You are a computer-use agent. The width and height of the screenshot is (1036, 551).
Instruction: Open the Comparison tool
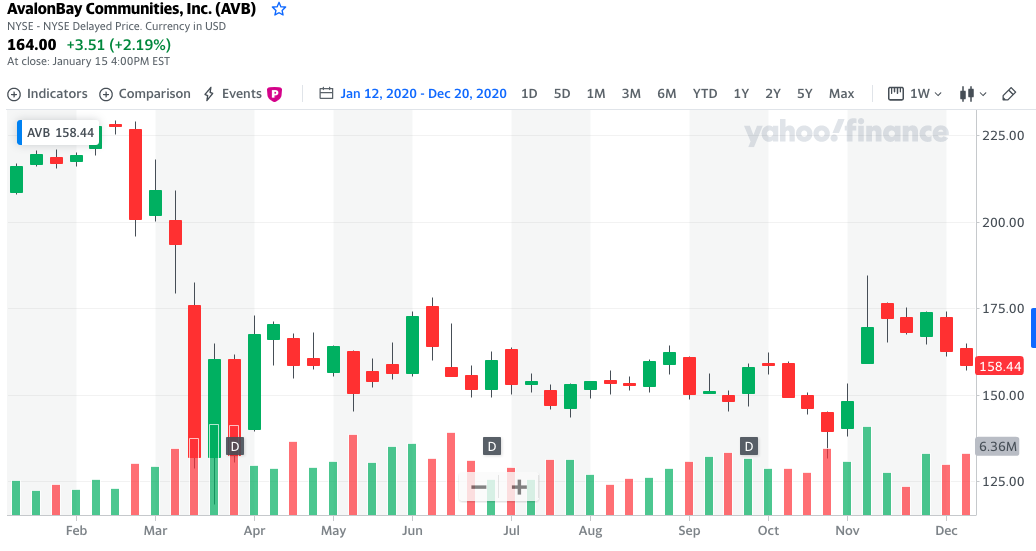[x=145, y=94]
